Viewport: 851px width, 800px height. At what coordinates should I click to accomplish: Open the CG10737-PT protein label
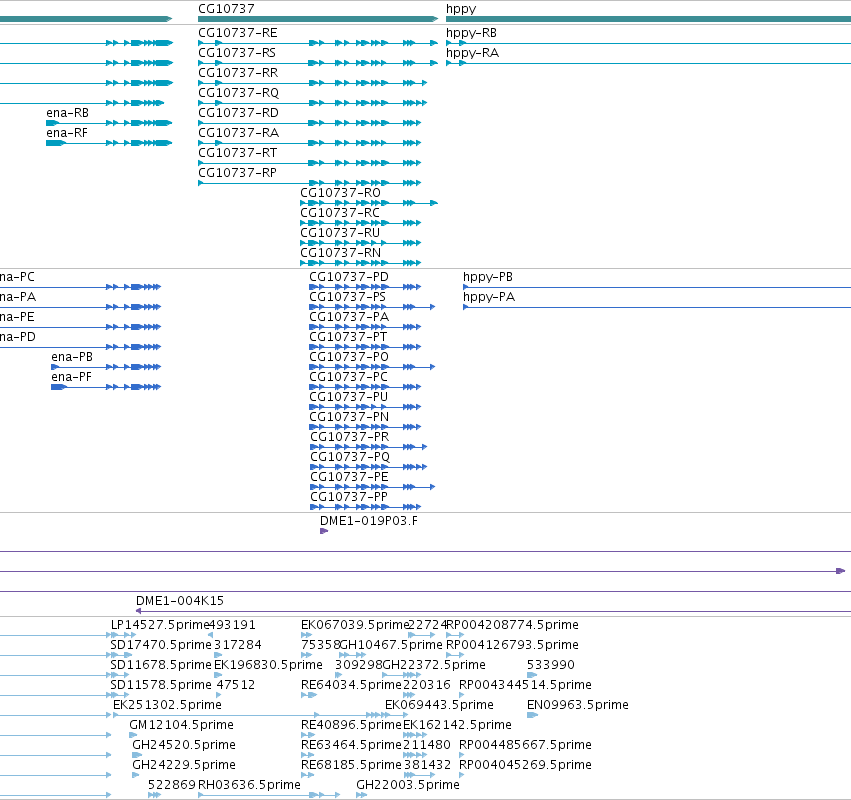(x=348, y=337)
